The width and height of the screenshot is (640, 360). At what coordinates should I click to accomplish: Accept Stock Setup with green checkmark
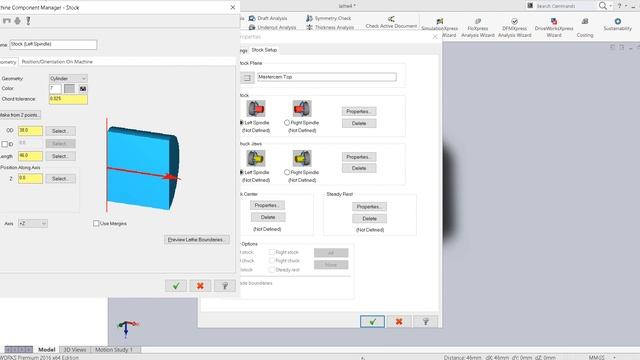[372, 322]
